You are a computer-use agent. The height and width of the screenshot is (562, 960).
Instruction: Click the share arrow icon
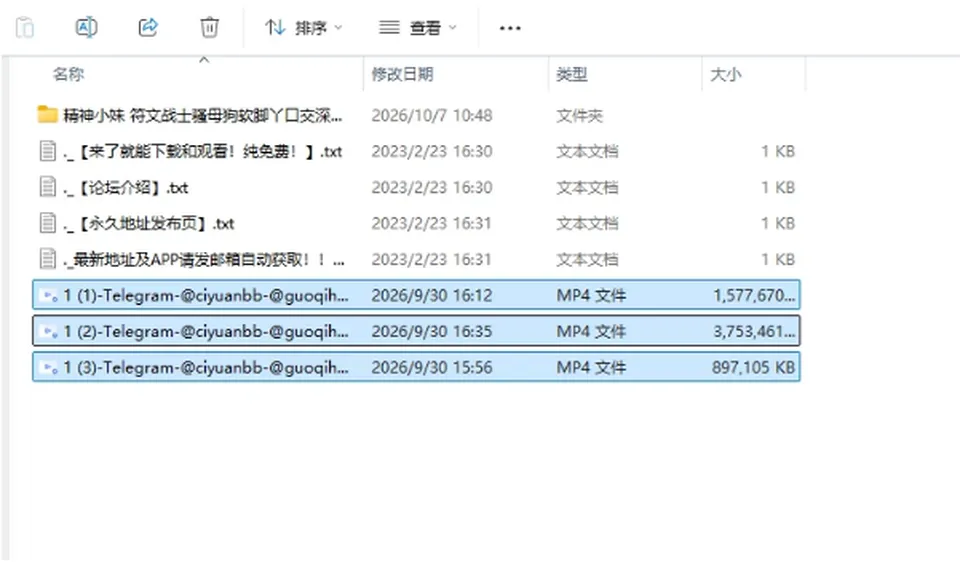[148, 28]
